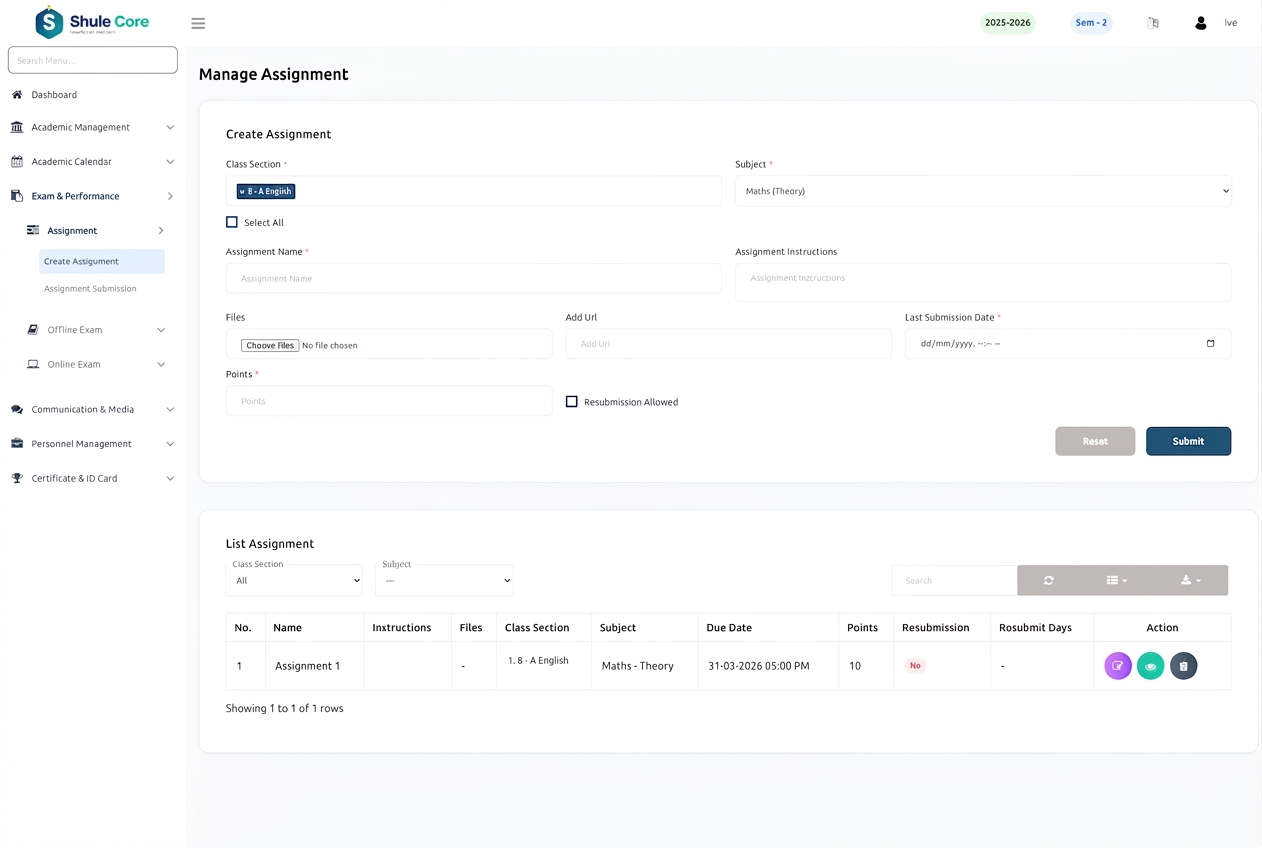
Task: Click the Academic Calendar icon
Action: click(17, 162)
